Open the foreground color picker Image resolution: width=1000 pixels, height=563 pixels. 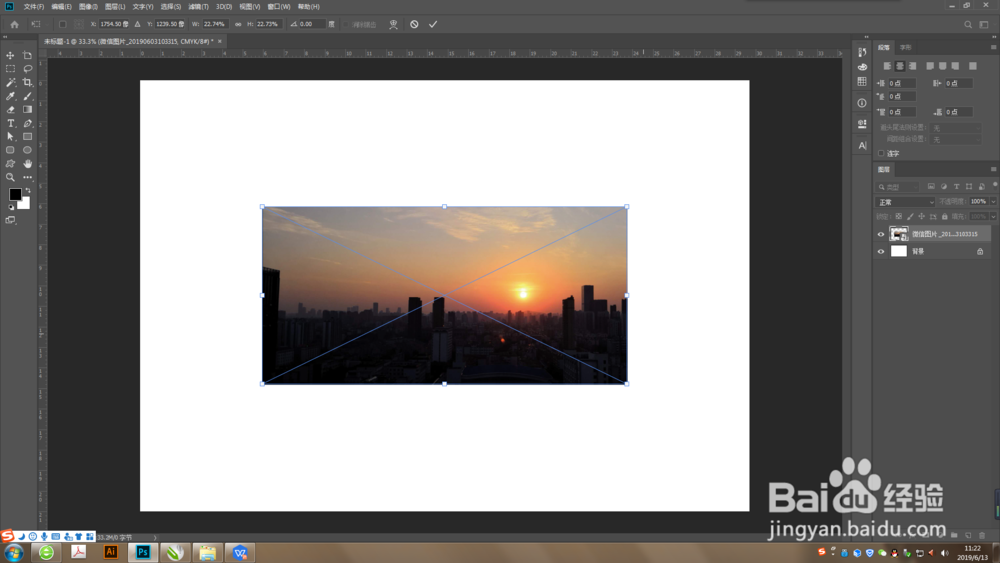pos(15,194)
